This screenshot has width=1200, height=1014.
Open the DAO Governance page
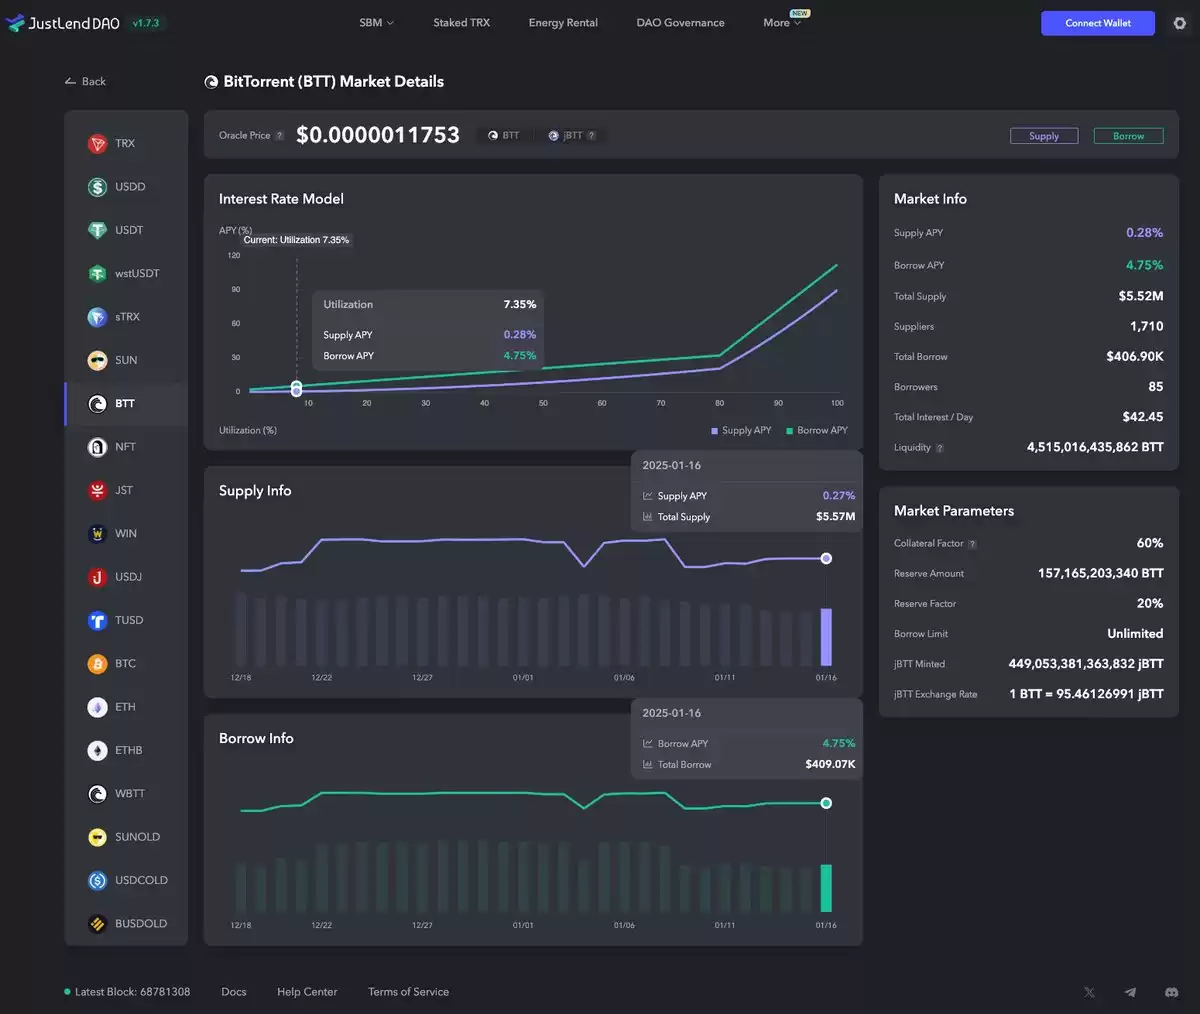(680, 23)
